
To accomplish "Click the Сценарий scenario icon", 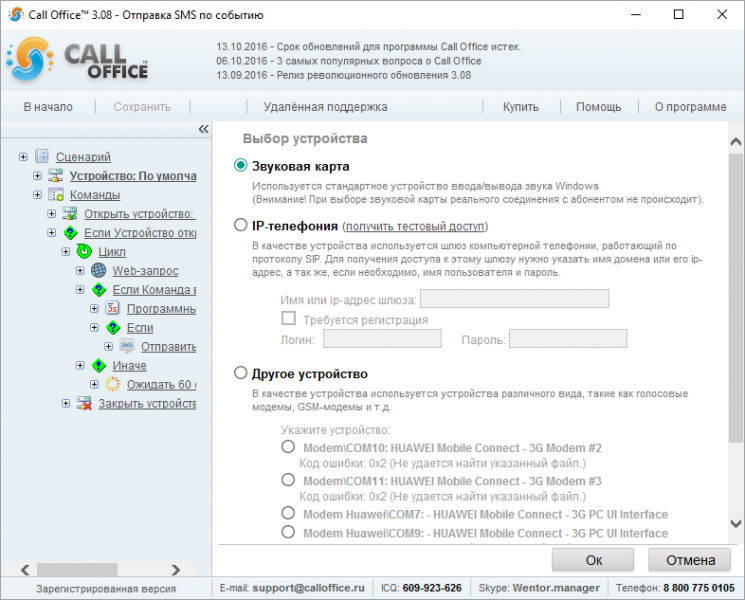I will [x=42, y=156].
